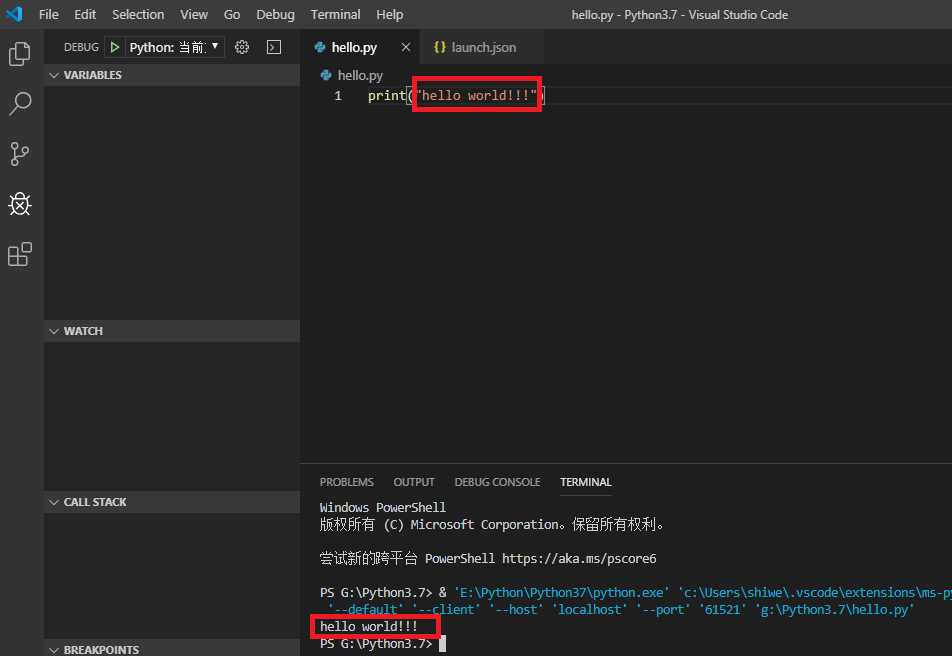Collapse the WATCH section
The image size is (952, 656).
(172, 331)
